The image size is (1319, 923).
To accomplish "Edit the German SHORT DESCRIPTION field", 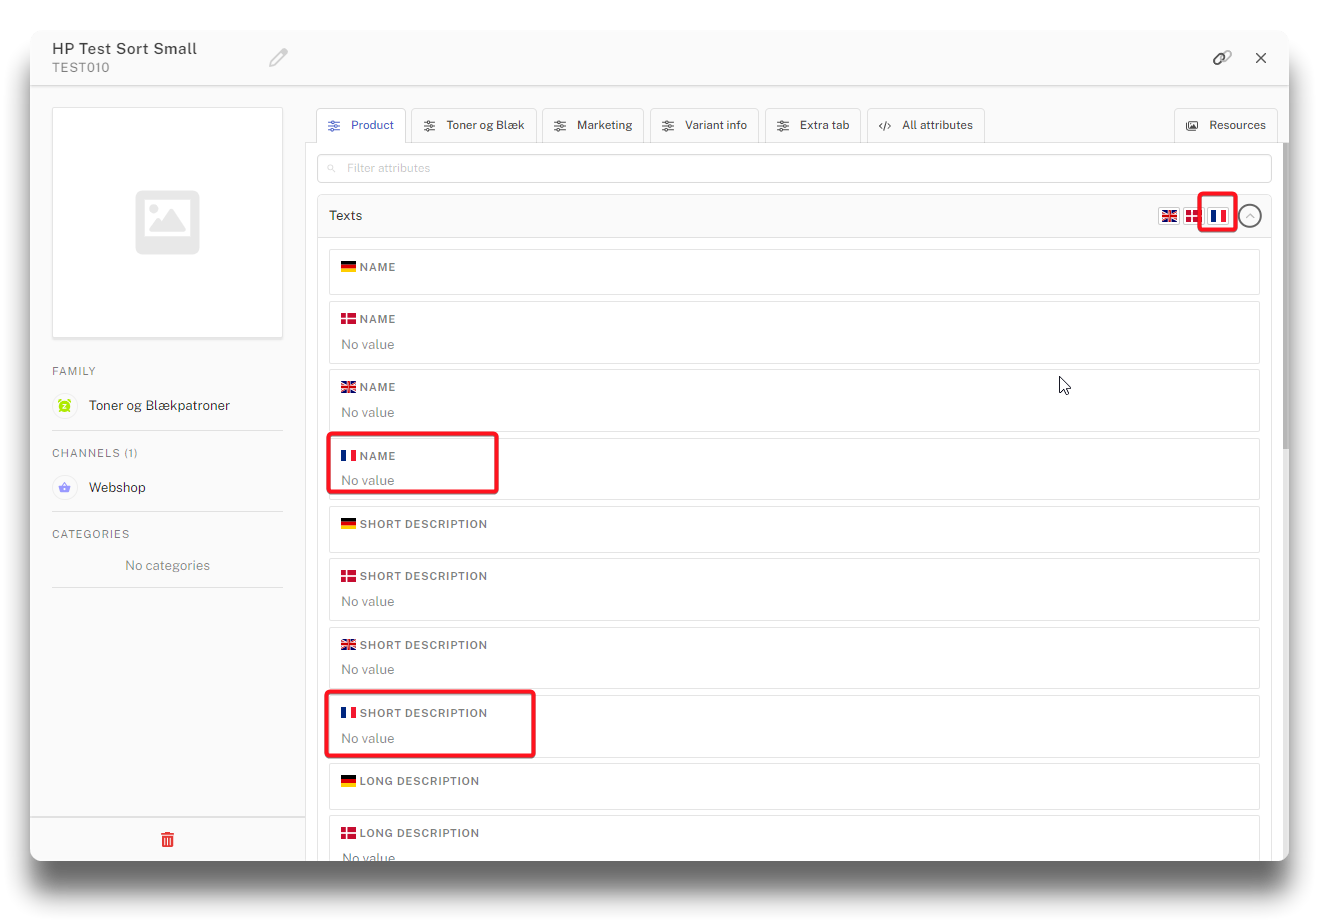I will pos(794,529).
